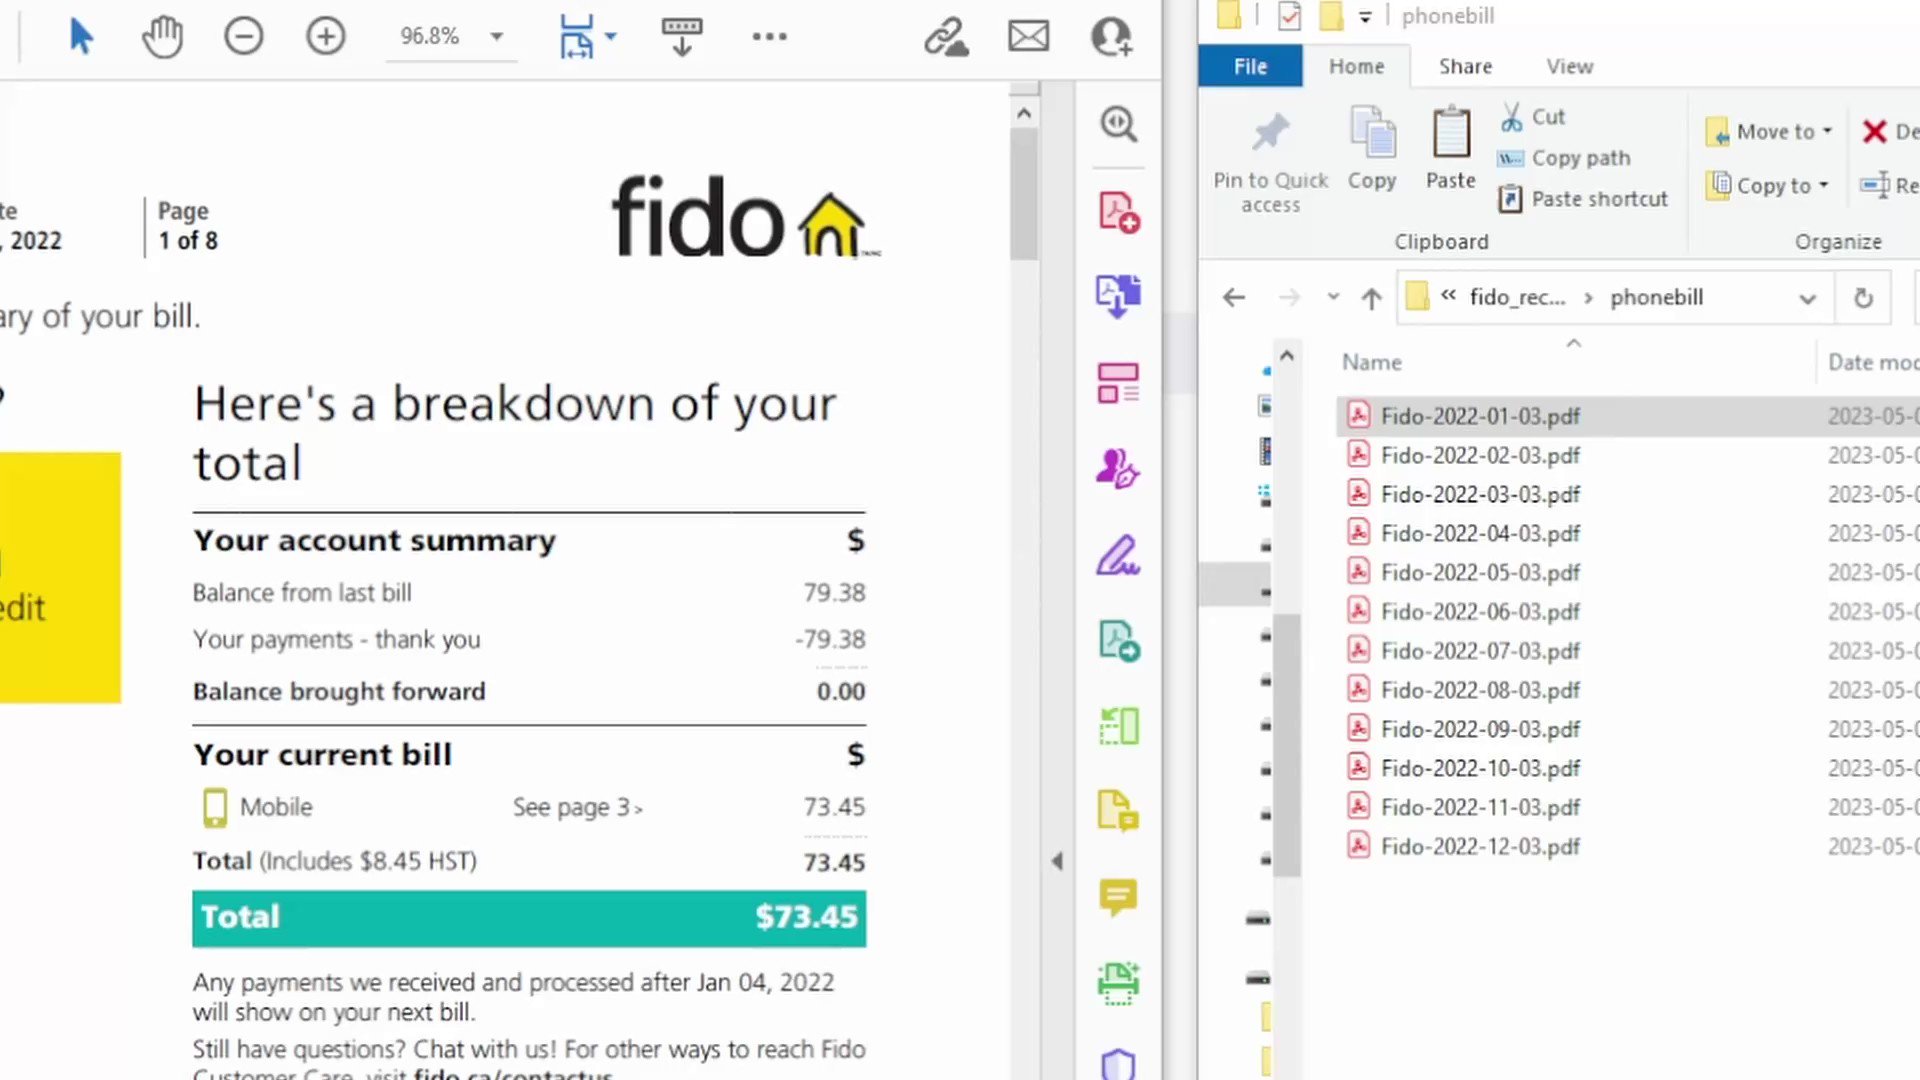Open the zoom percentage dropdown
1920x1080 pixels.
pyautogui.click(x=496, y=37)
